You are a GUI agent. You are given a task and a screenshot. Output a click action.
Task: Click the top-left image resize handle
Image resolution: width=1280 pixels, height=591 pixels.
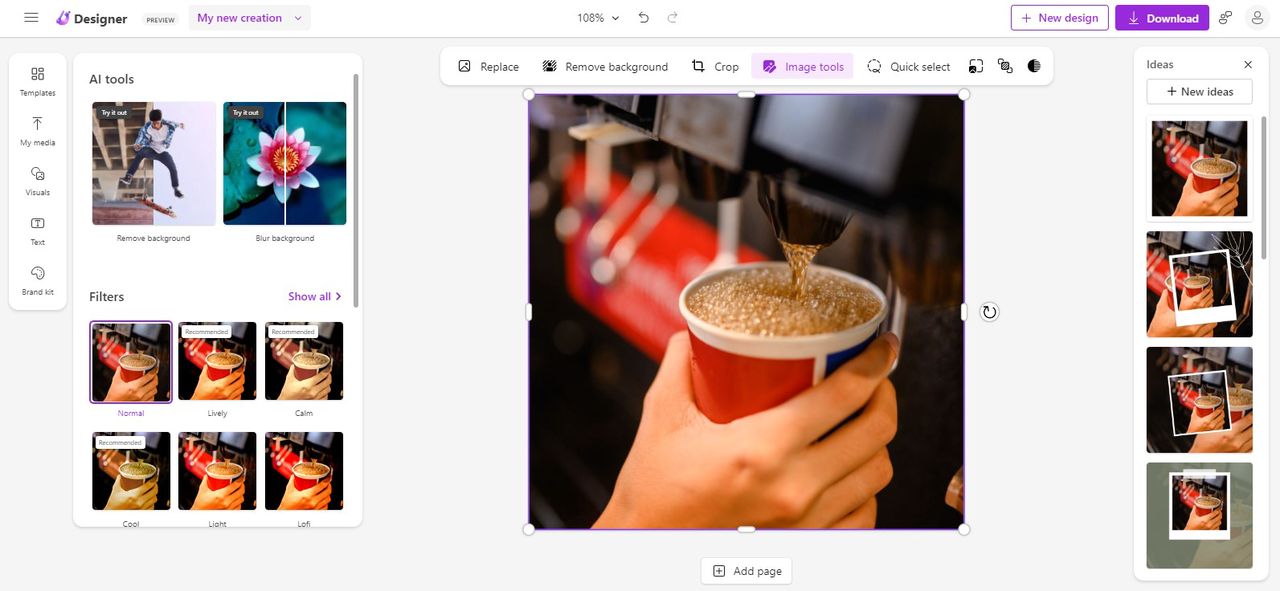click(x=529, y=95)
